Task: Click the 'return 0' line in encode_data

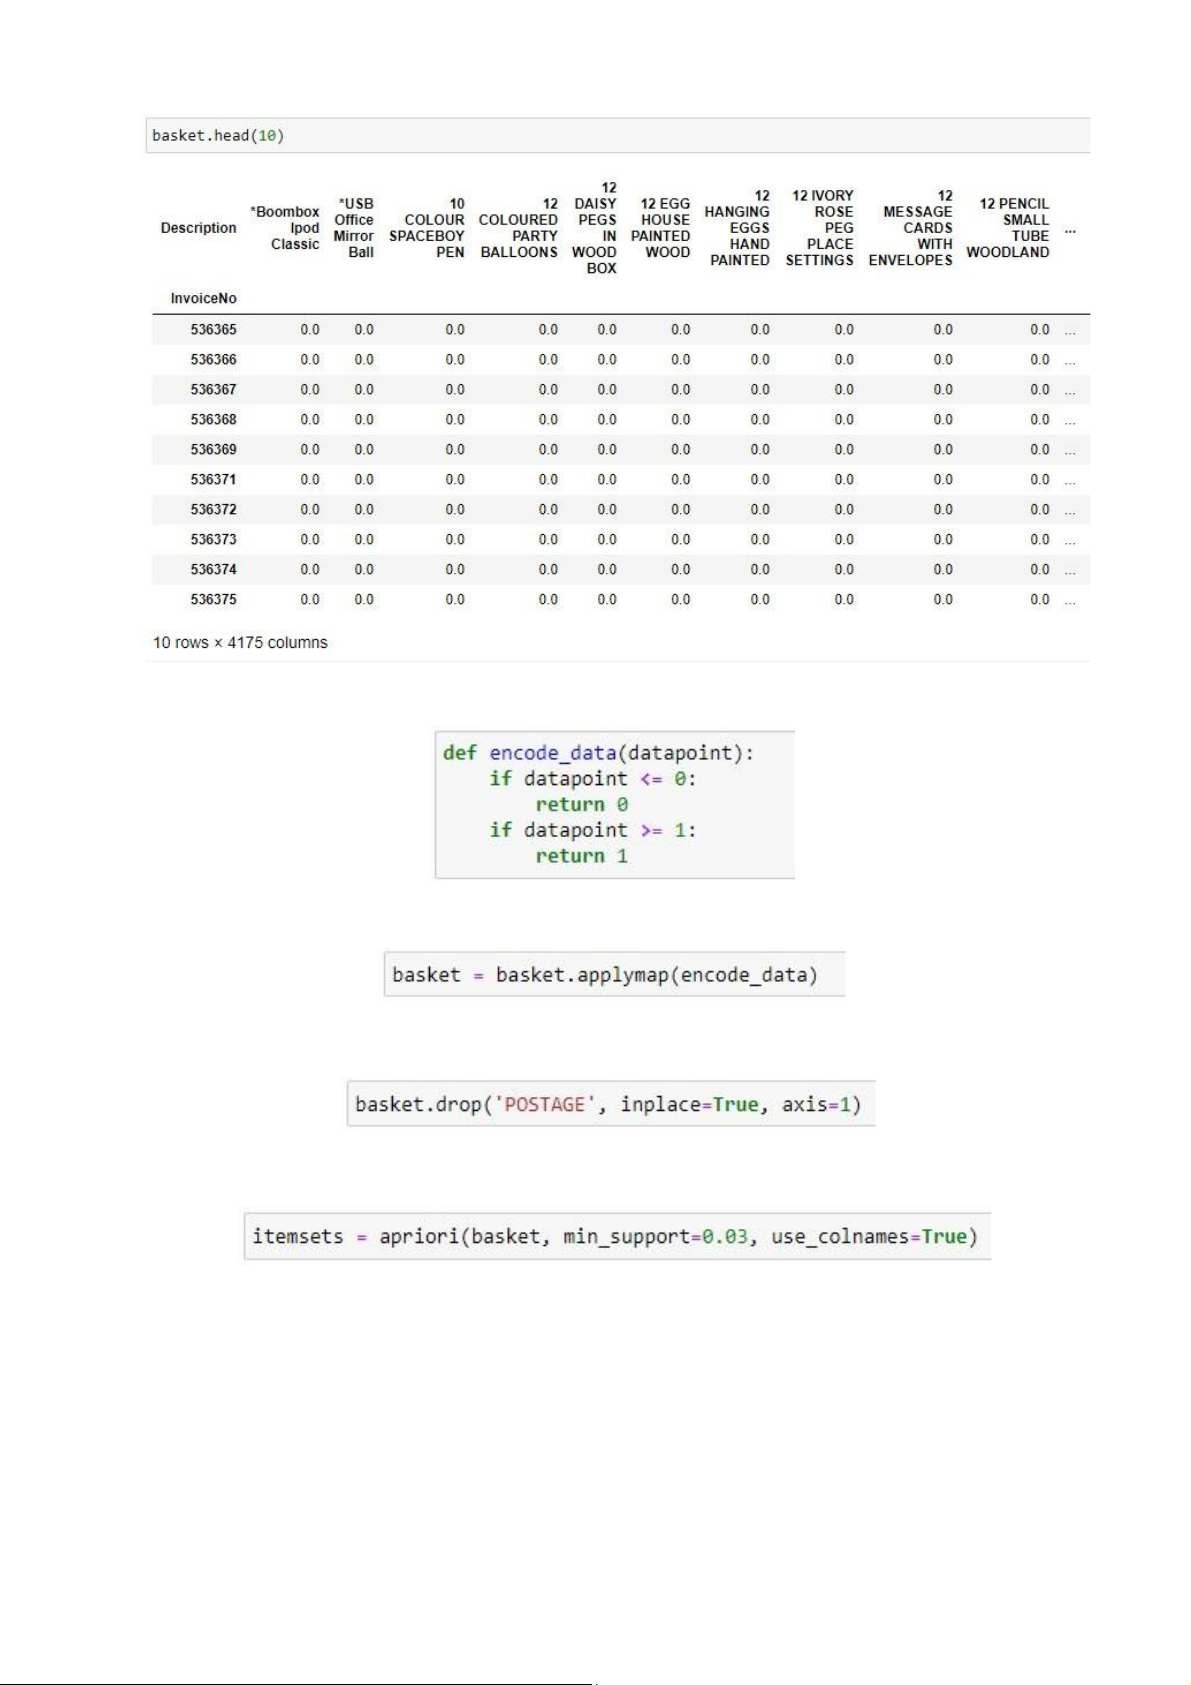Action: (582, 804)
